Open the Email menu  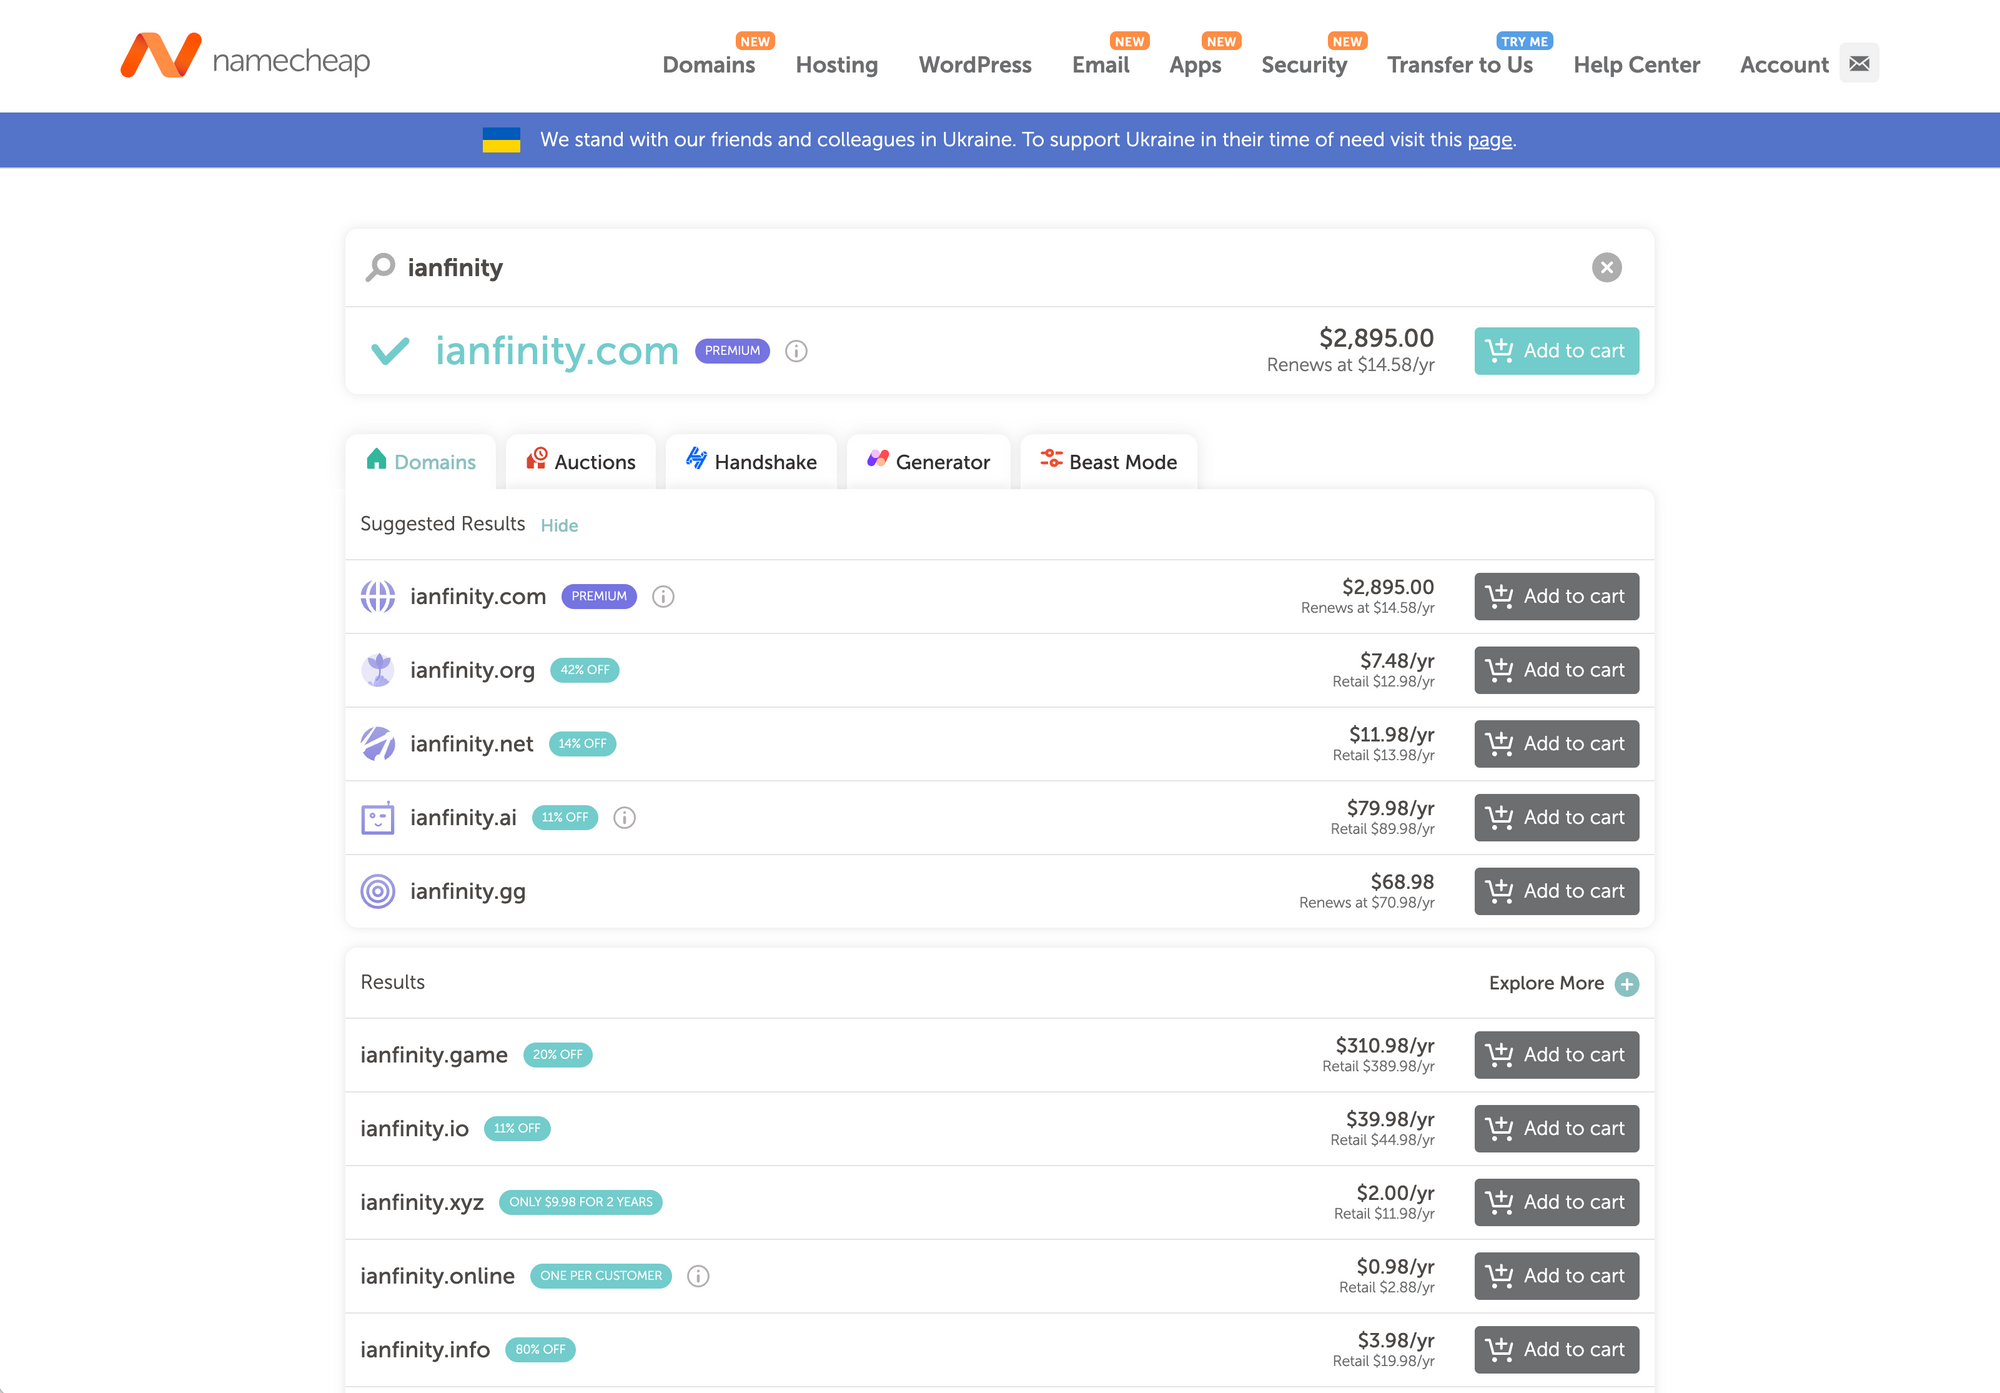pyautogui.click(x=1101, y=65)
